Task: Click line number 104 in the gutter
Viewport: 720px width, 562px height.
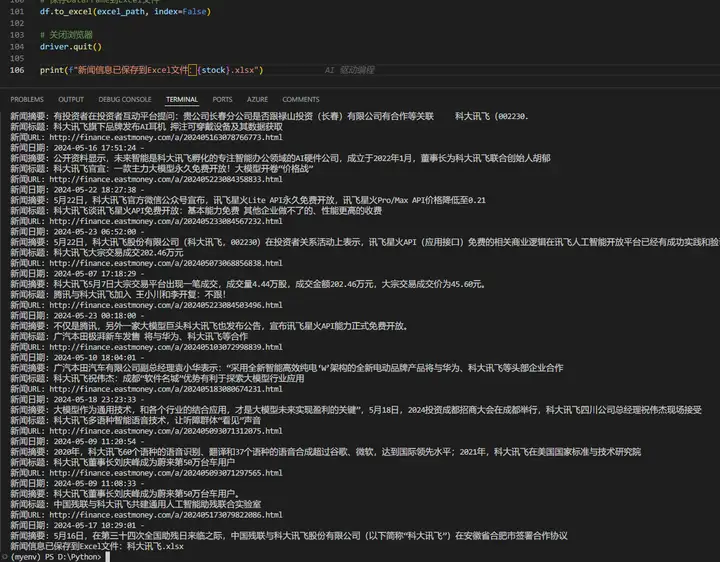Action: [17, 47]
